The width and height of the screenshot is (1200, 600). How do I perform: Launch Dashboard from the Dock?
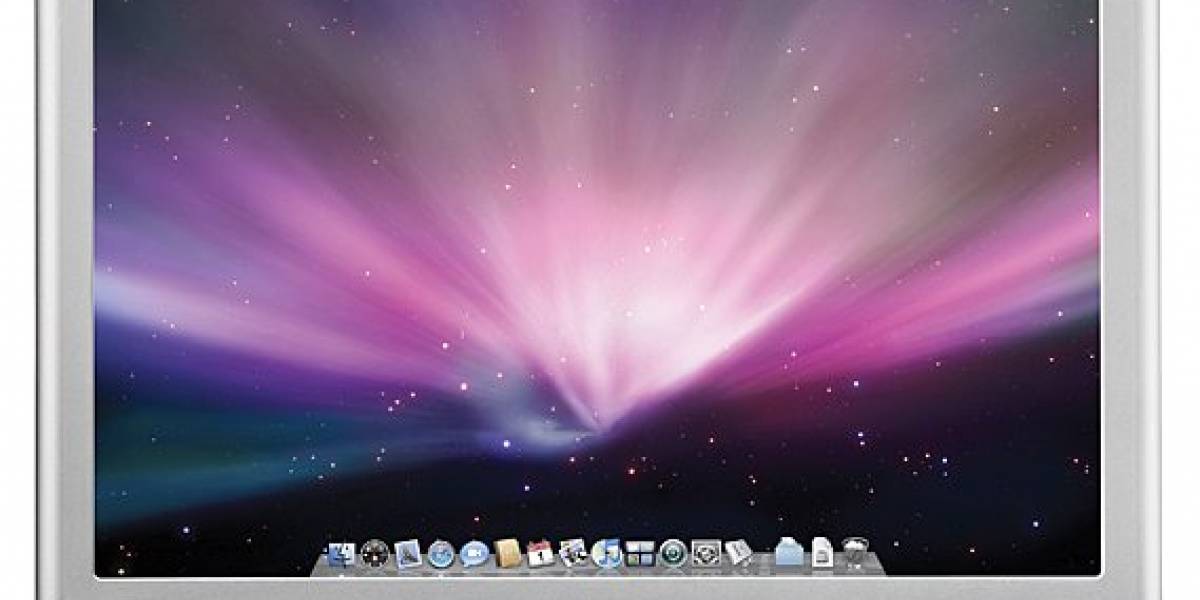coord(375,552)
